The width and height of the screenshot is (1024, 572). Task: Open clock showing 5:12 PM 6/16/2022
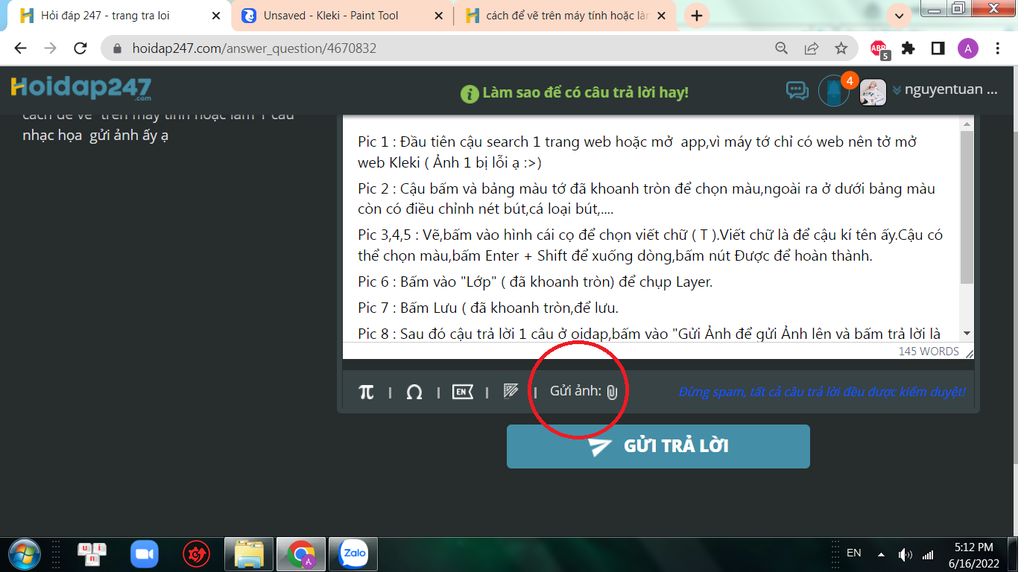tap(974, 555)
